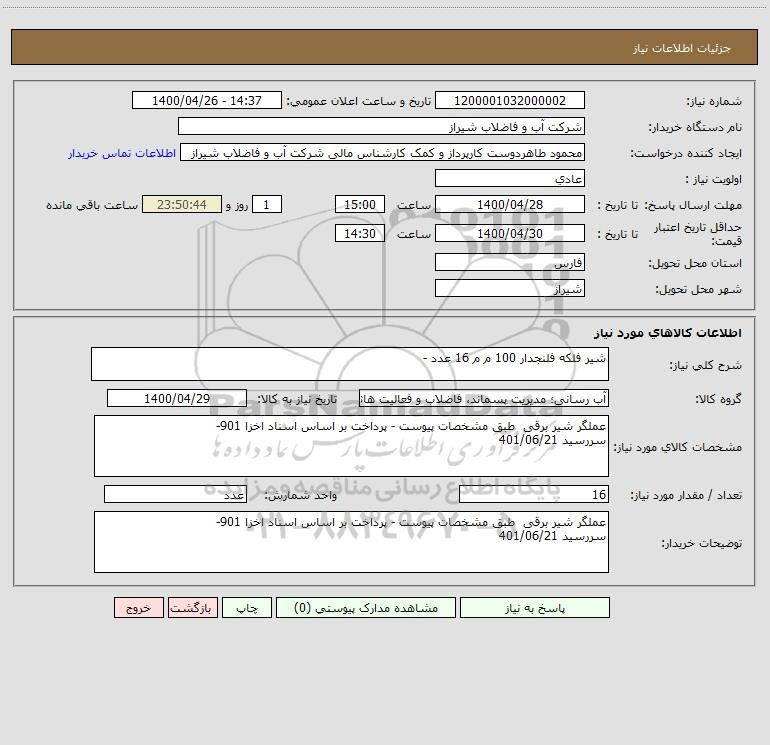Click the چاپ print button

pos(247,608)
